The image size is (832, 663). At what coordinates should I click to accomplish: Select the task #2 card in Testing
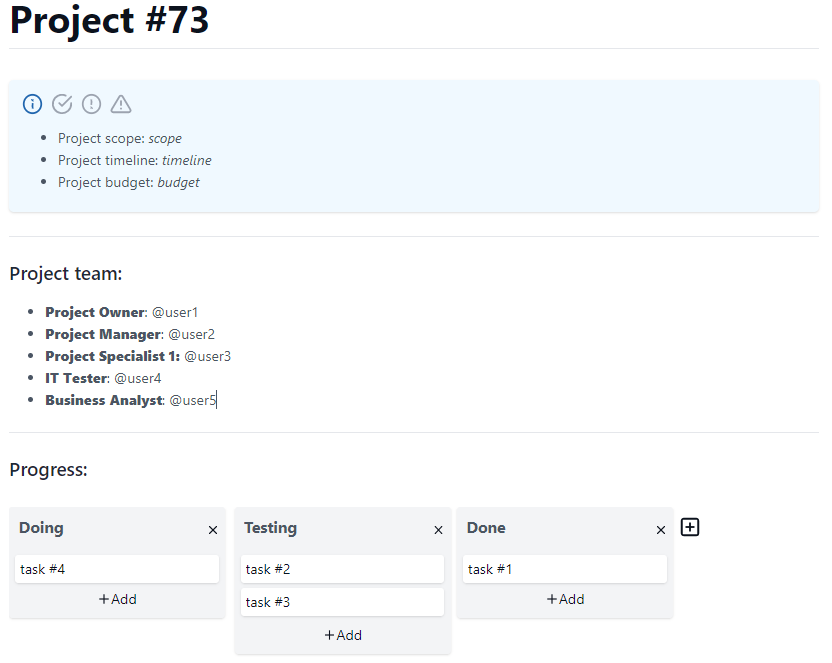point(342,568)
